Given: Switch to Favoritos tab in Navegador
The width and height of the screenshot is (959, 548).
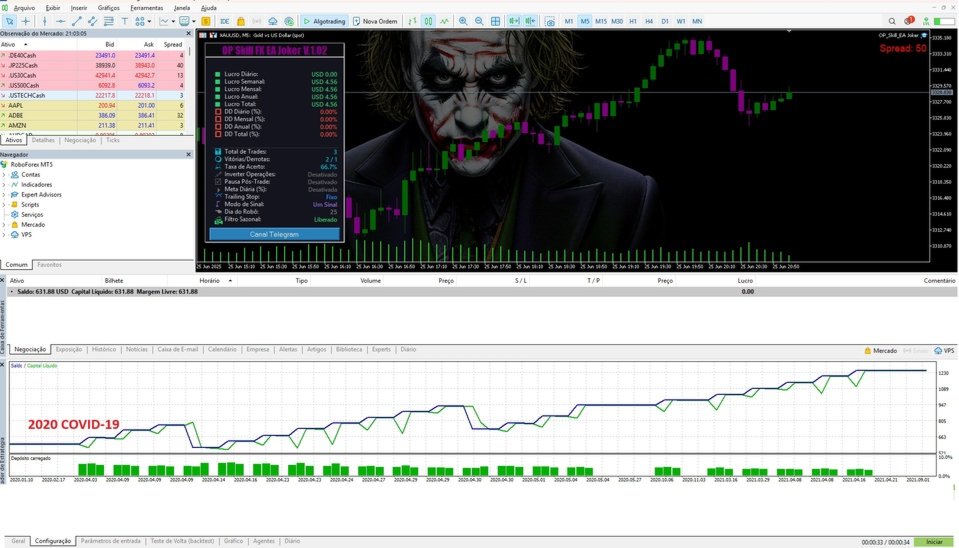Looking at the screenshot, I should coord(49,265).
